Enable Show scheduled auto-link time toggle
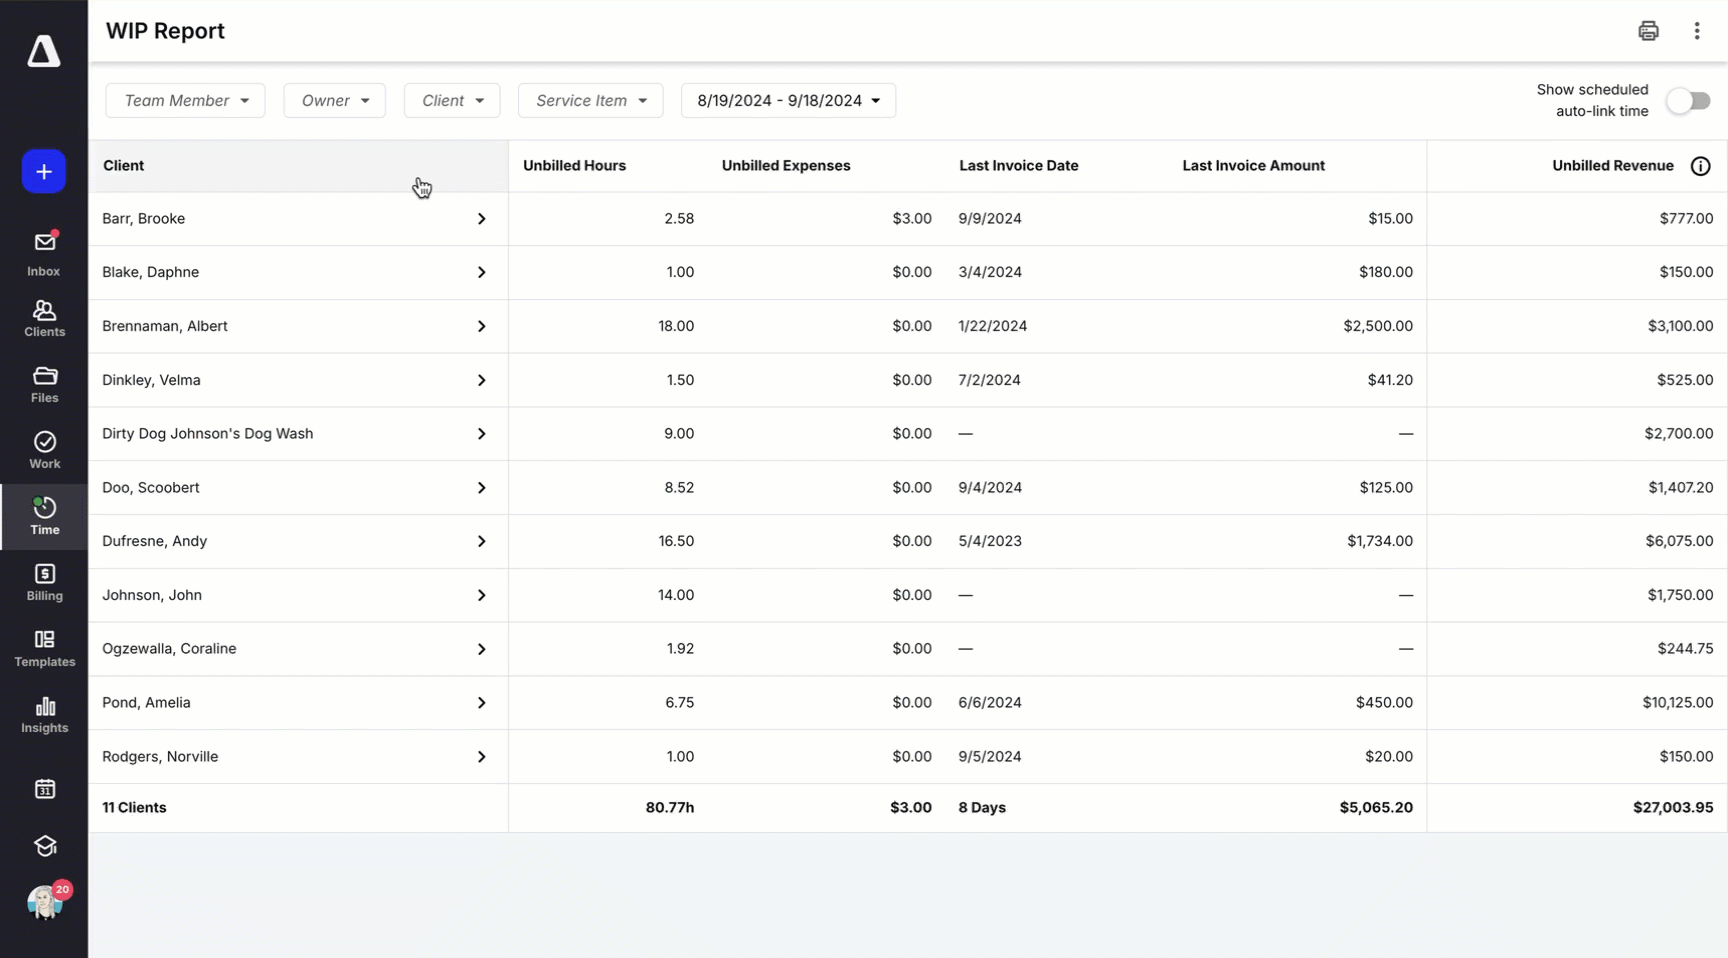Image resolution: width=1728 pixels, height=958 pixels. point(1688,101)
